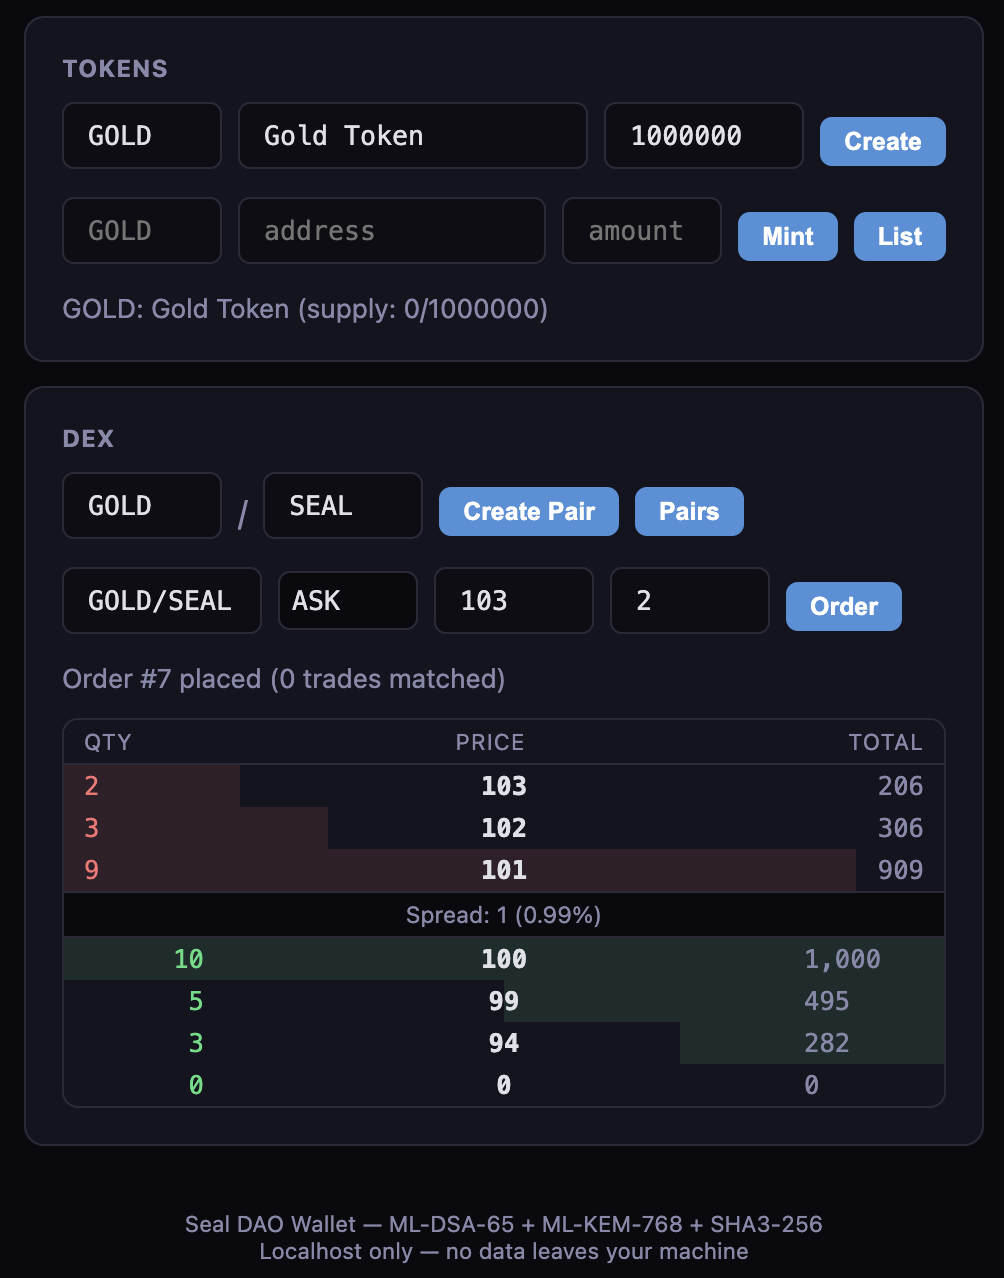This screenshot has height=1278, width=1004.
Task: Click the ask row priced at 101
Action: (x=502, y=870)
